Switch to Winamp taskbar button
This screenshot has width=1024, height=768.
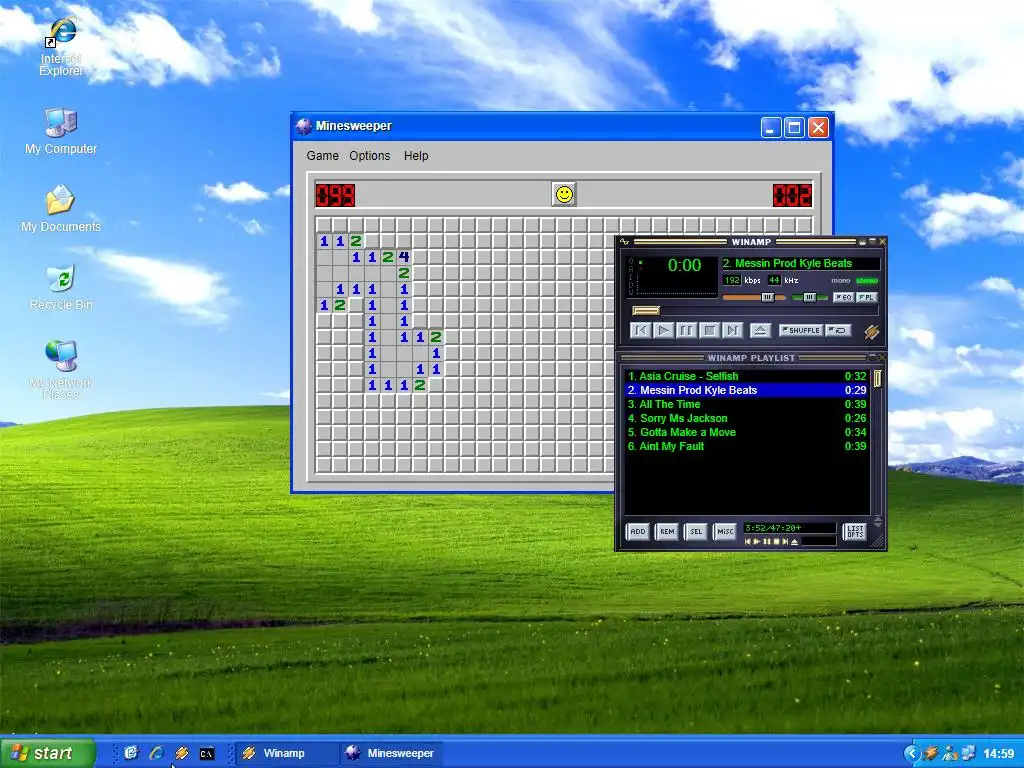coord(285,754)
